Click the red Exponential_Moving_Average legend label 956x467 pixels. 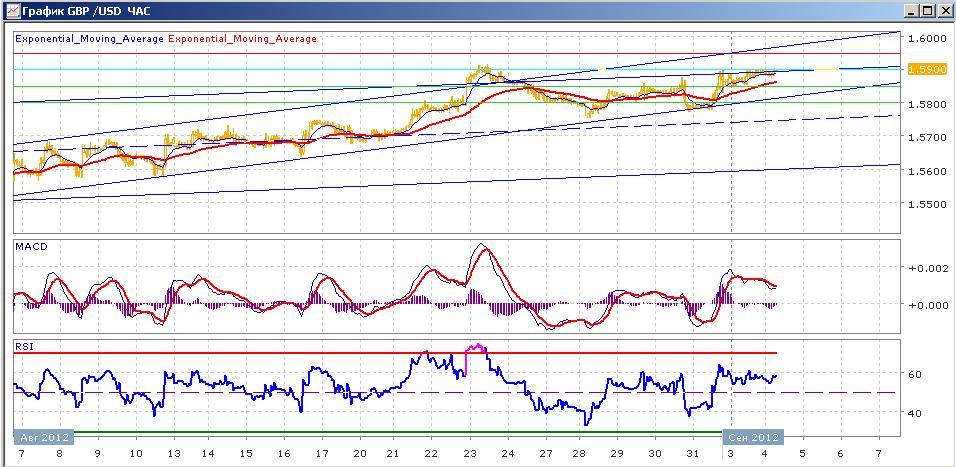242,38
